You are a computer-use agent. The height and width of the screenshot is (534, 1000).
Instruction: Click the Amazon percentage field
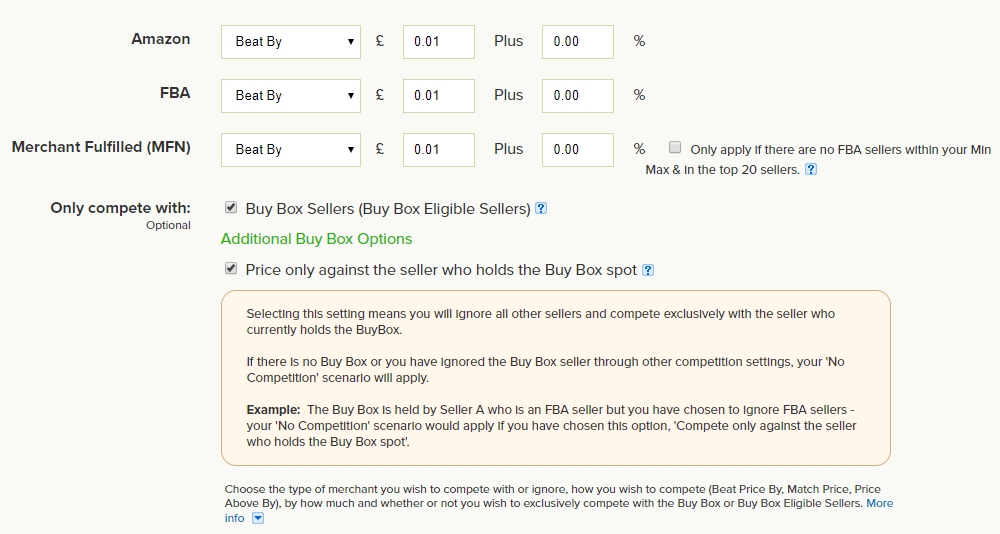pyautogui.click(x=577, y=42)
